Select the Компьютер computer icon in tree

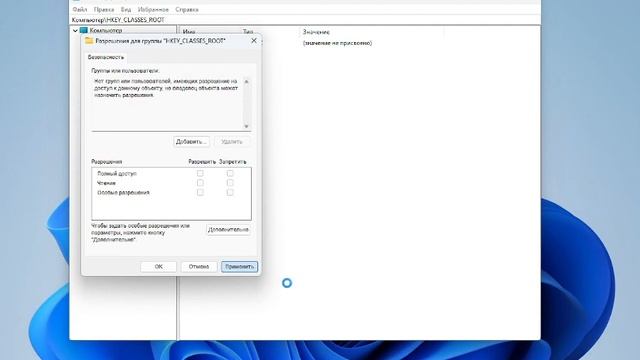84,30
